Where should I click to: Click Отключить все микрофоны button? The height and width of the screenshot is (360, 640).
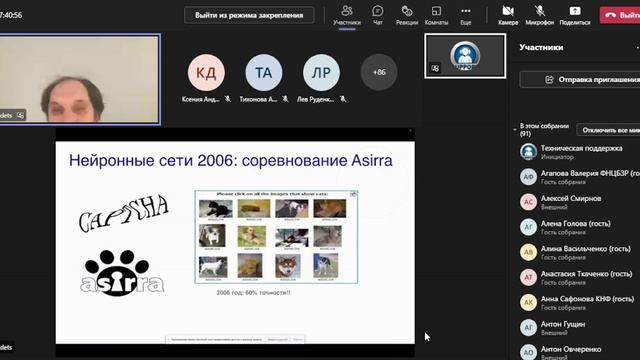pos(608,130)
